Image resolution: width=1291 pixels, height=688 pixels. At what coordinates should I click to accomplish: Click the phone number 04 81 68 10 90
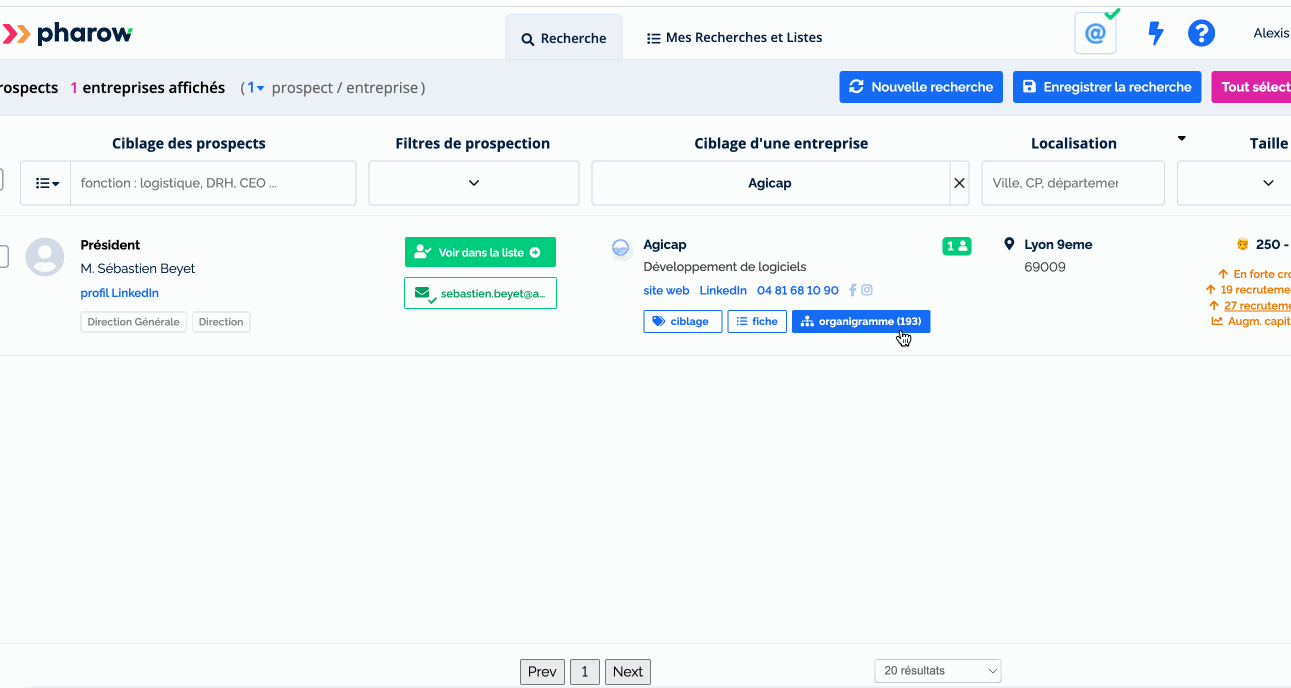(x=798, y=291)
